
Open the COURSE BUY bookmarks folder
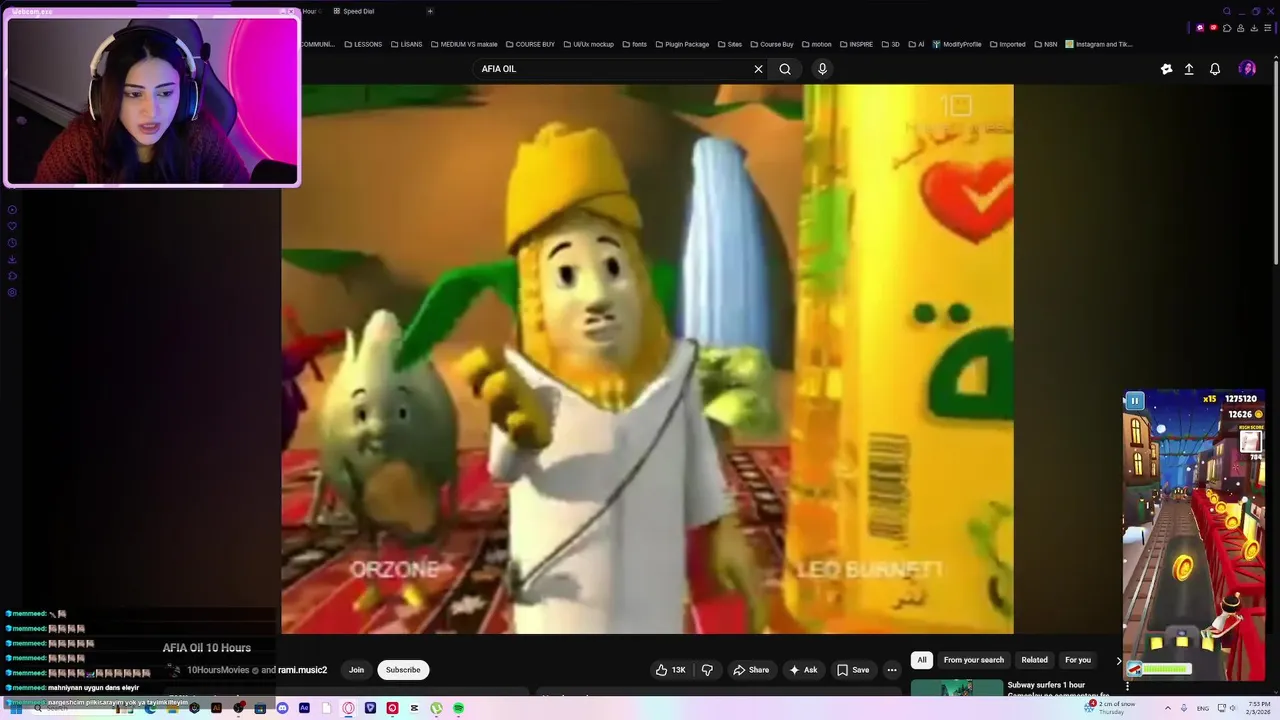pyautogui.click(x=530, y=44)
